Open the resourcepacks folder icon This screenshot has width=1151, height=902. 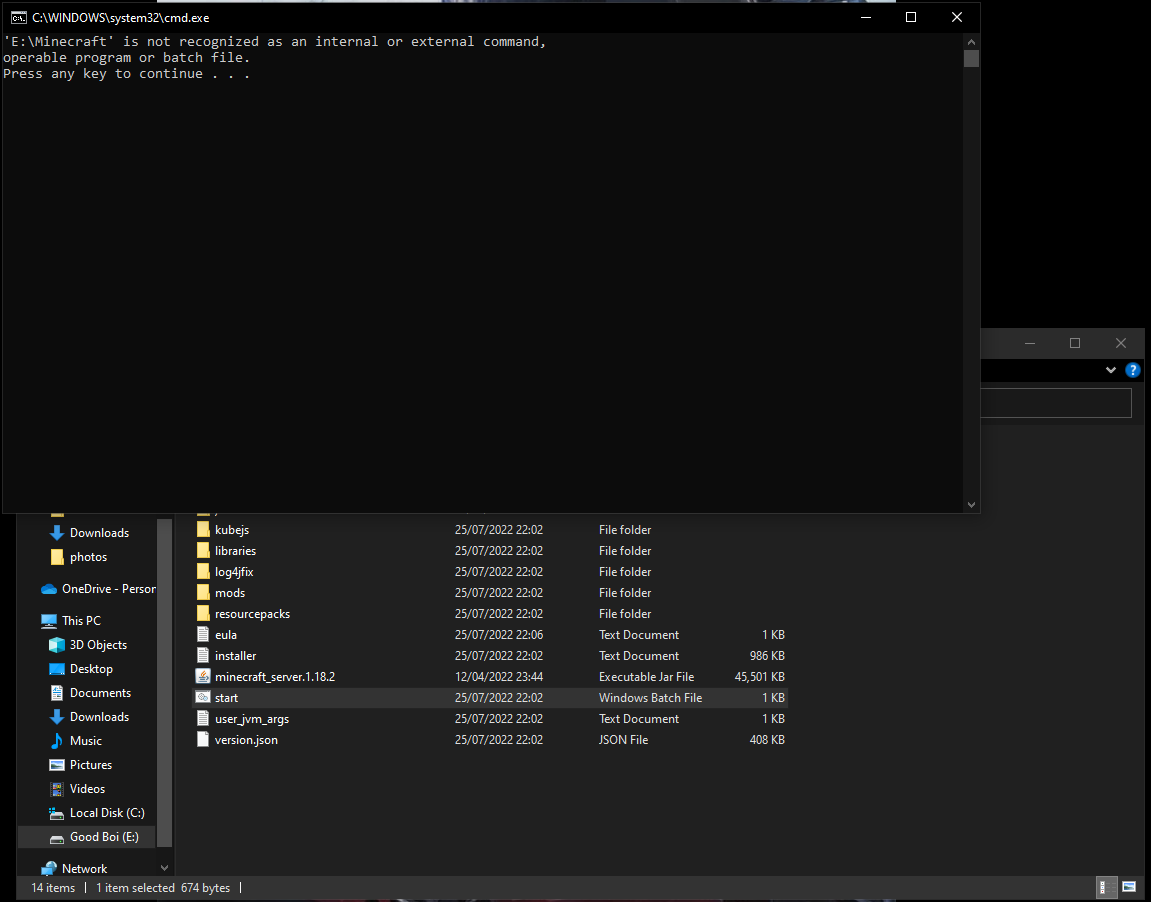click(204, 613)
